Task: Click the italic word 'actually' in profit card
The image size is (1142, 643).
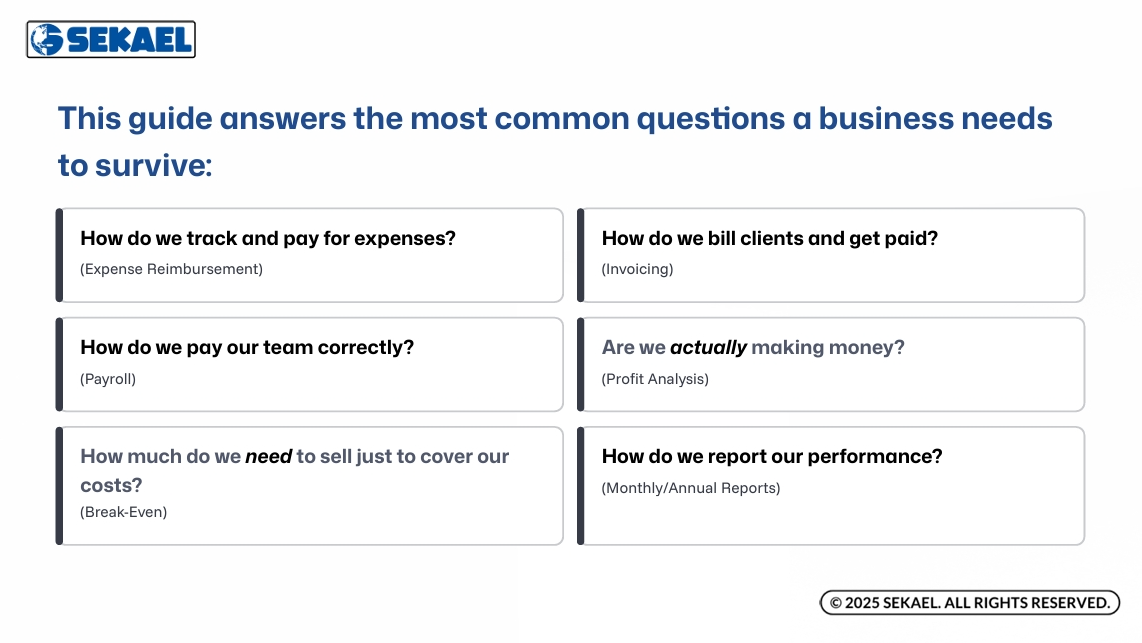Action: [x=708, y=348]
